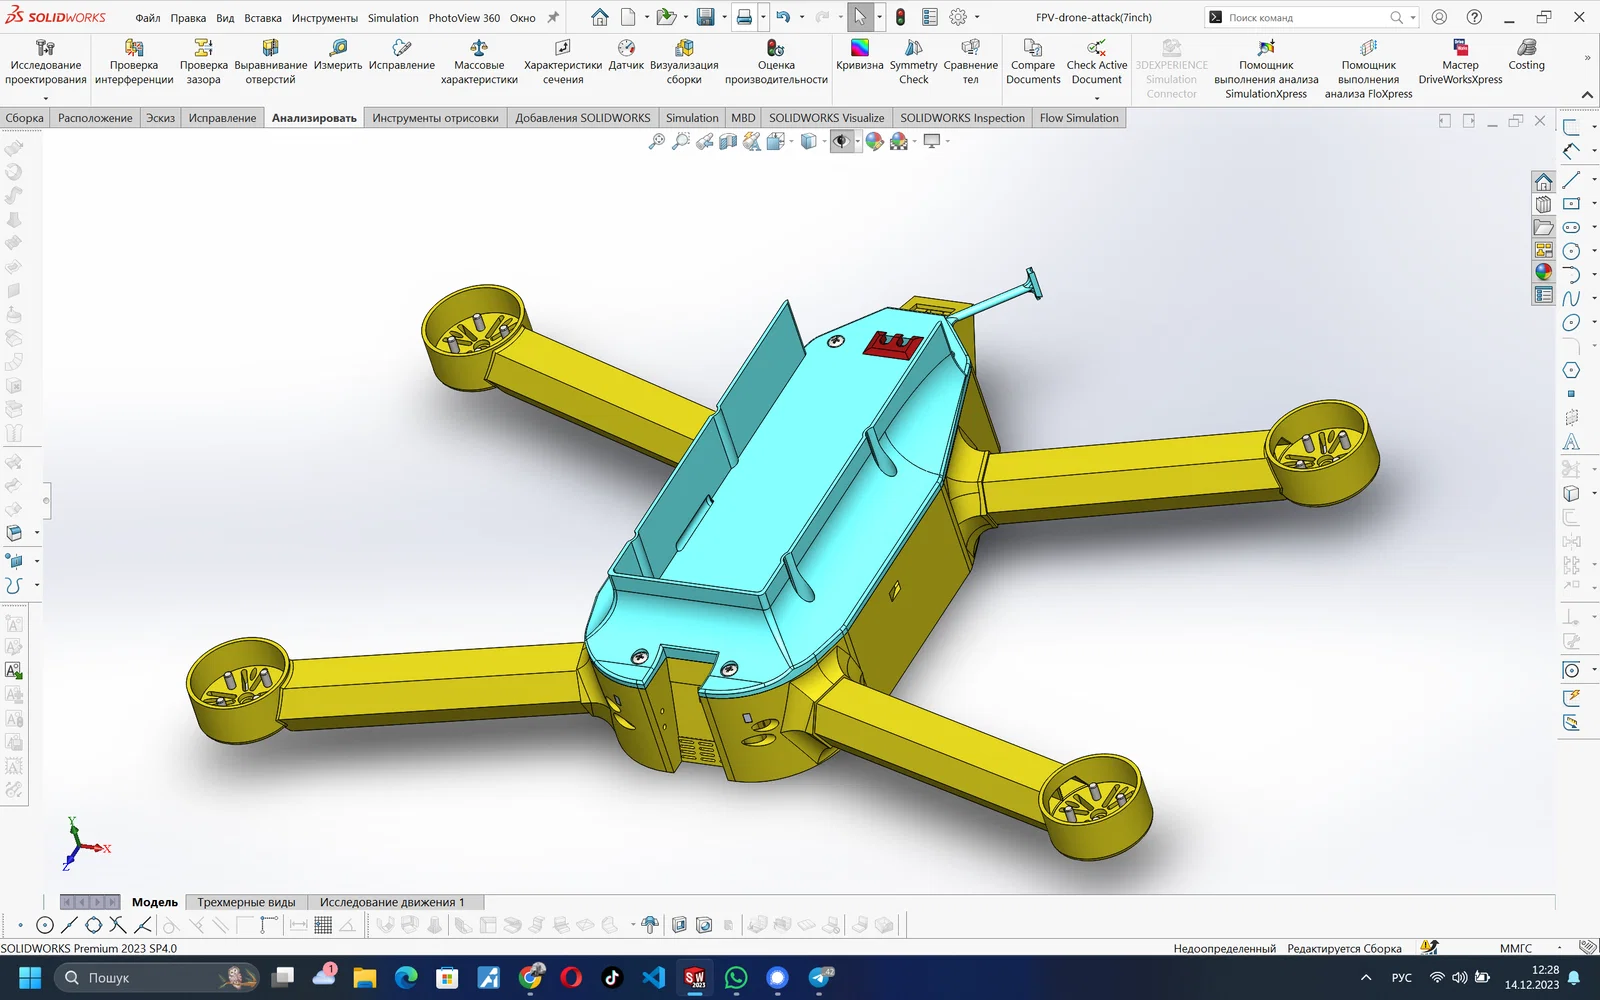Image resolution: width=1600 pixels, height=1000 pixels.
Task: Open the Трехмерные виды bottom tab
Action: pyautogui.click(x=246, y=902)
